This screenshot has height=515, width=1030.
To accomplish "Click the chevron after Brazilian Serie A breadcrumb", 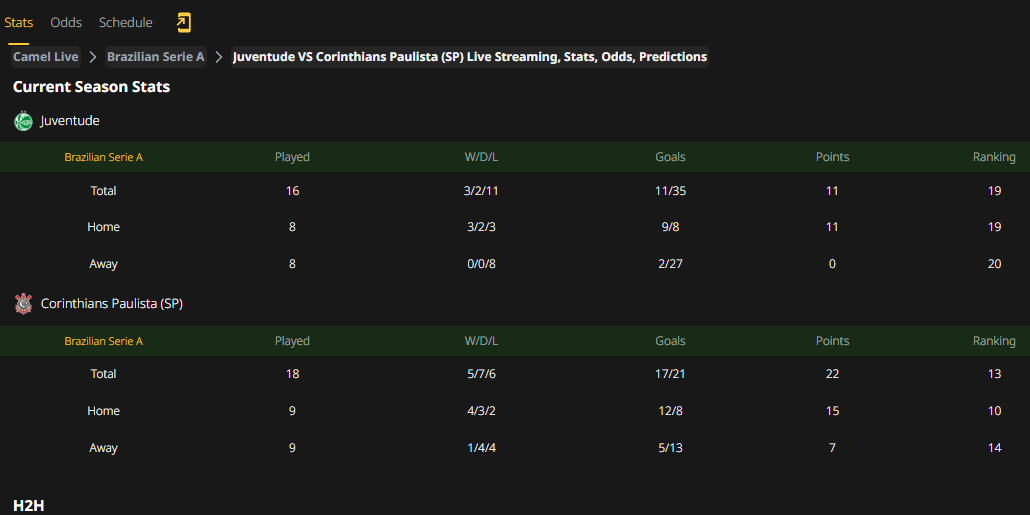I will 219,57.
